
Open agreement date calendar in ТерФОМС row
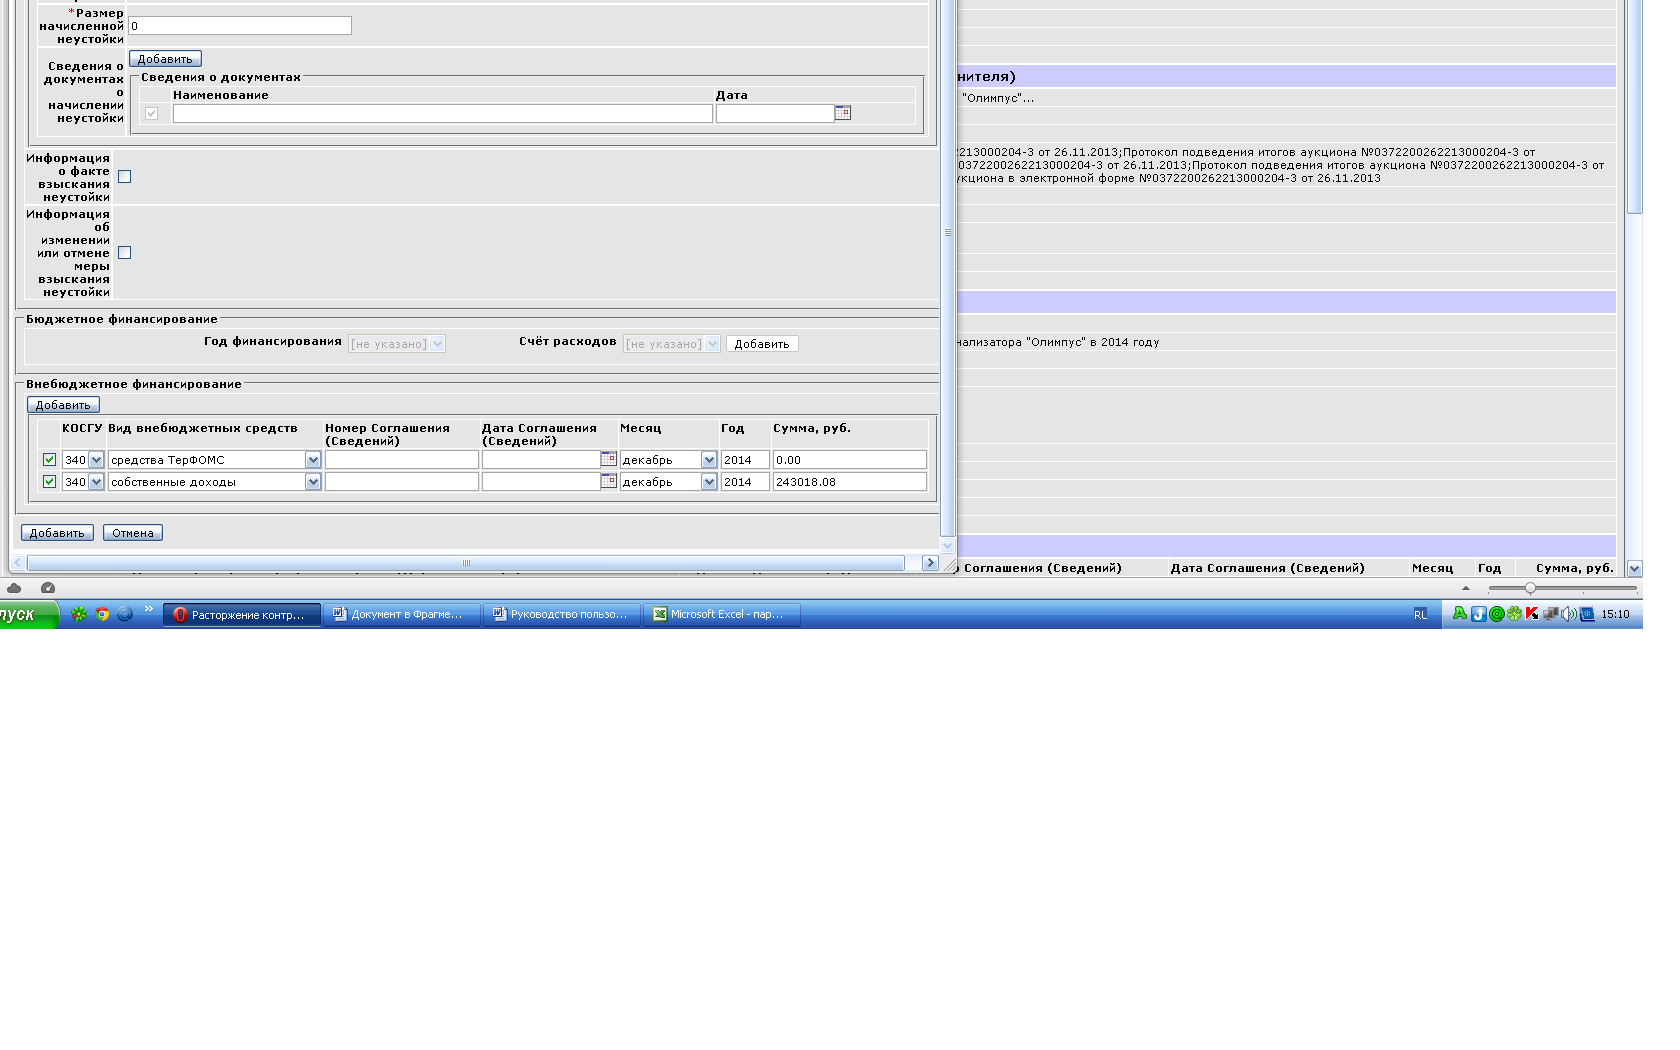pyautogui.click(x=608, y=459)
